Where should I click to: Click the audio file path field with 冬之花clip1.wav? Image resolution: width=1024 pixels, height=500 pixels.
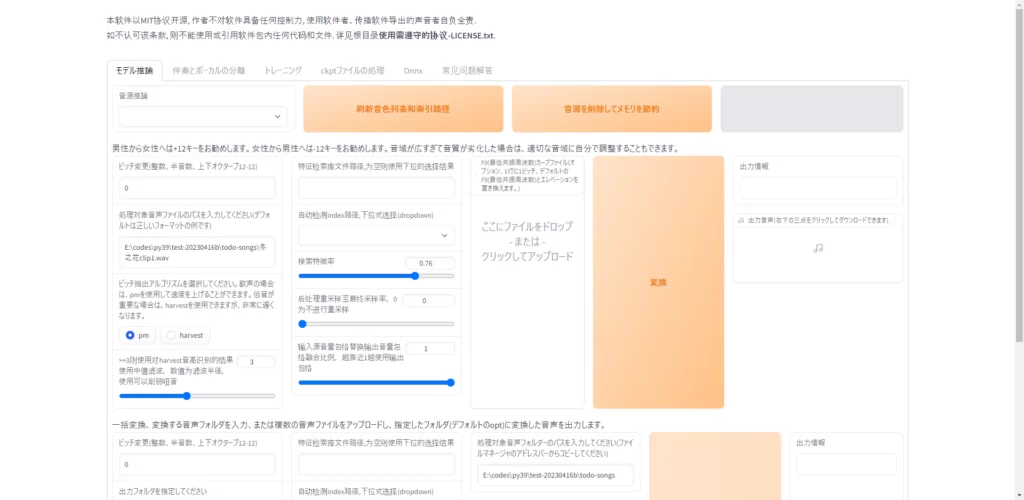(x=197, y=252)
